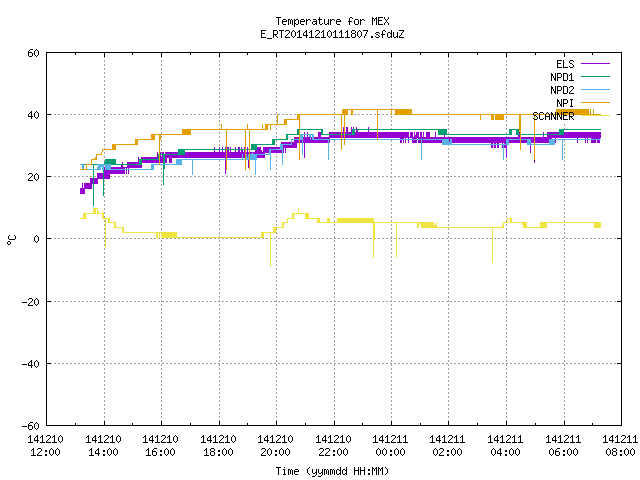
Task: Click the x-axis tick 141210 14:00
Action: click(x=103, y=445)
